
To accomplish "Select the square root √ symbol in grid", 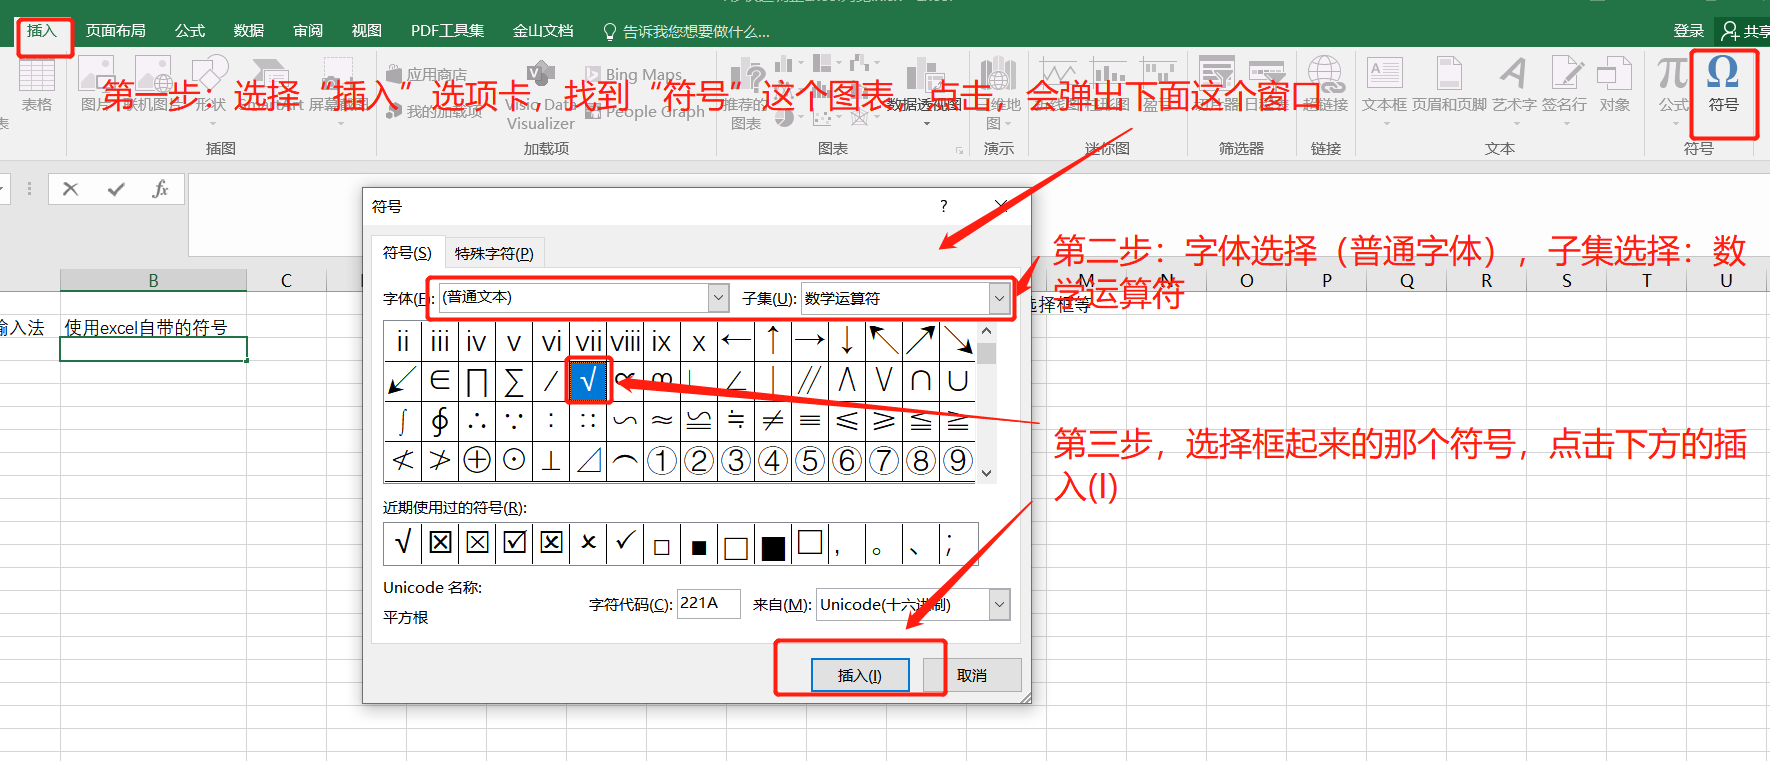I will tap(588, 380).
